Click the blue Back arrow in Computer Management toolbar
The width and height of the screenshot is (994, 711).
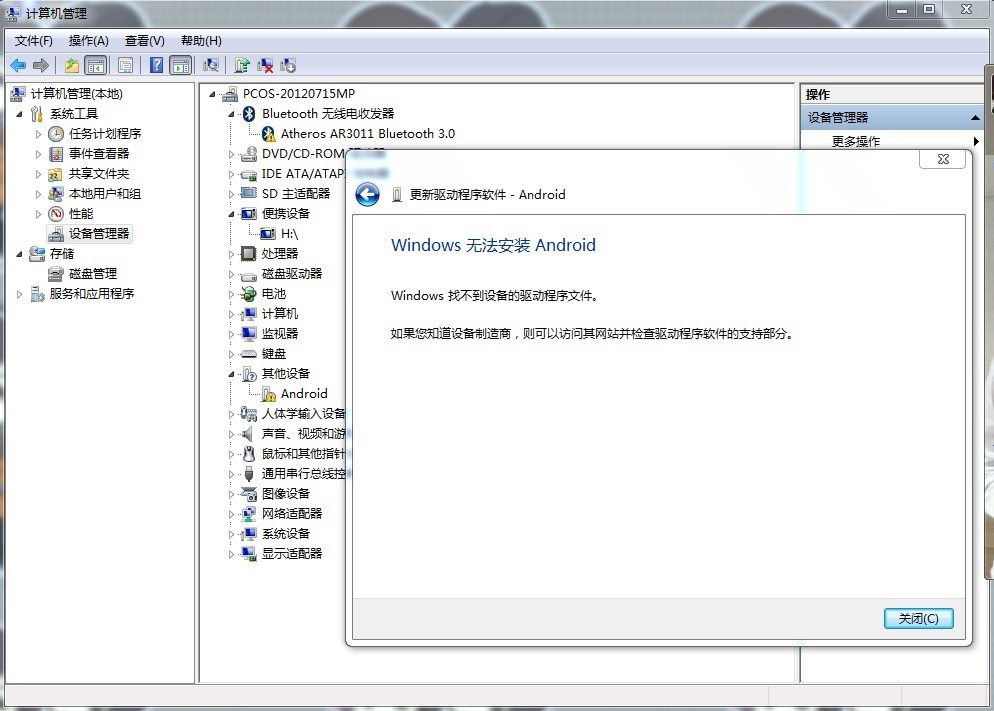(18, 65)
